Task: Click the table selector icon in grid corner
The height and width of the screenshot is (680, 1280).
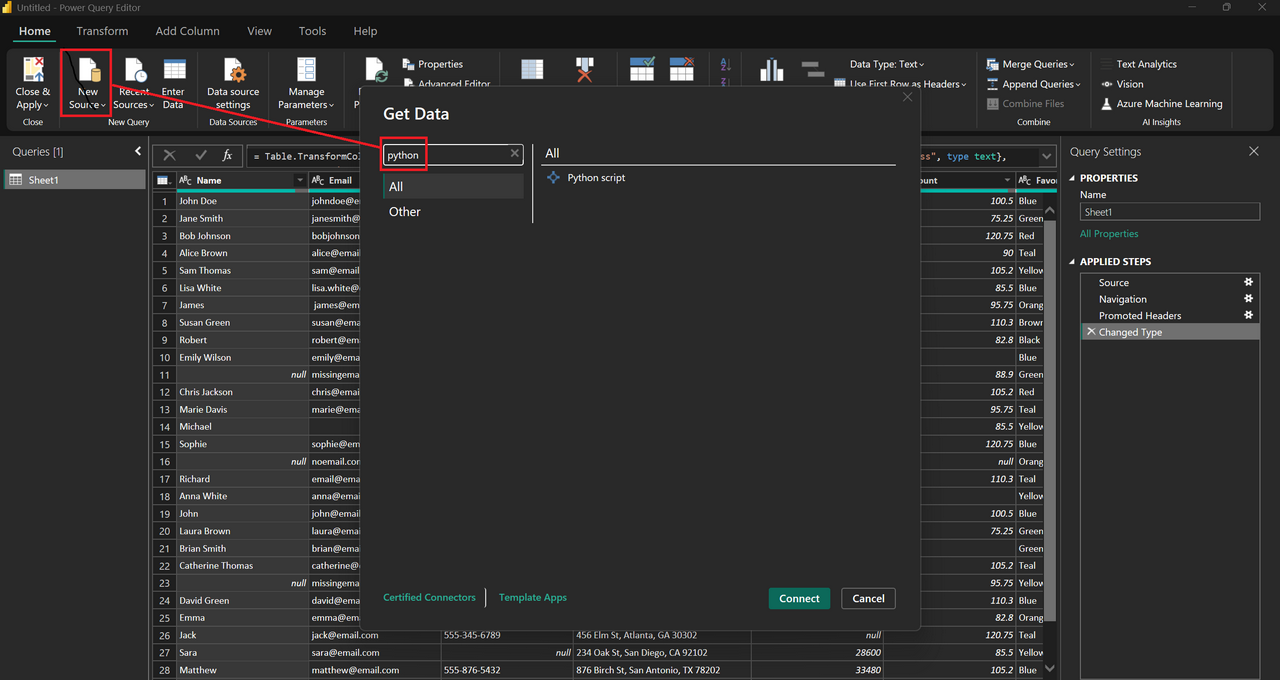Action: click(x=164, y=181)
